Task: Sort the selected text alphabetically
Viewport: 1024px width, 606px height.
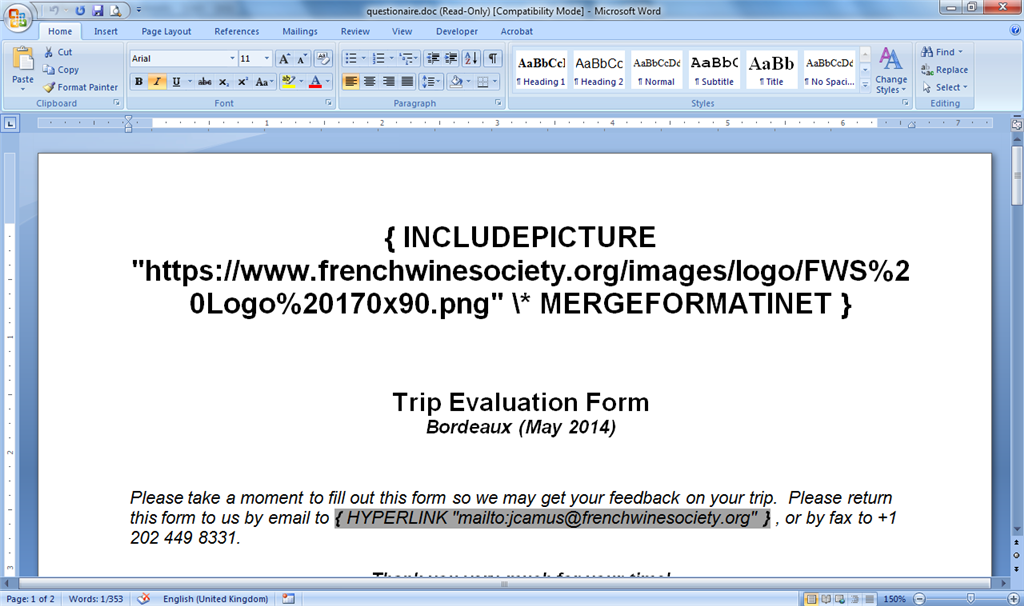Action: tap(472, 59)
